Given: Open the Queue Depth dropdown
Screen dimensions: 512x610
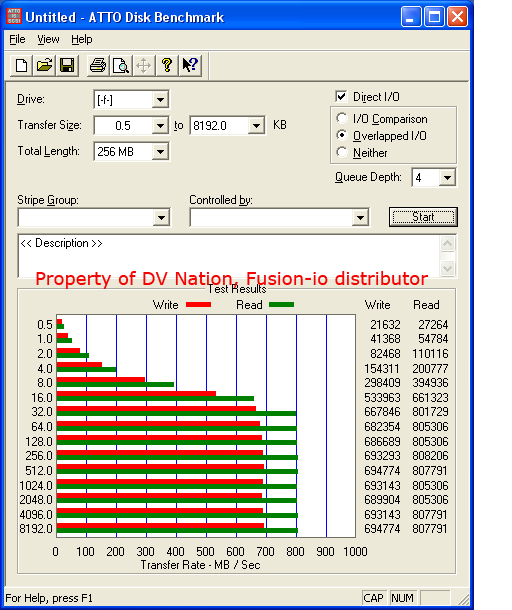Looking at the screenshot, I should pos(447,178).
